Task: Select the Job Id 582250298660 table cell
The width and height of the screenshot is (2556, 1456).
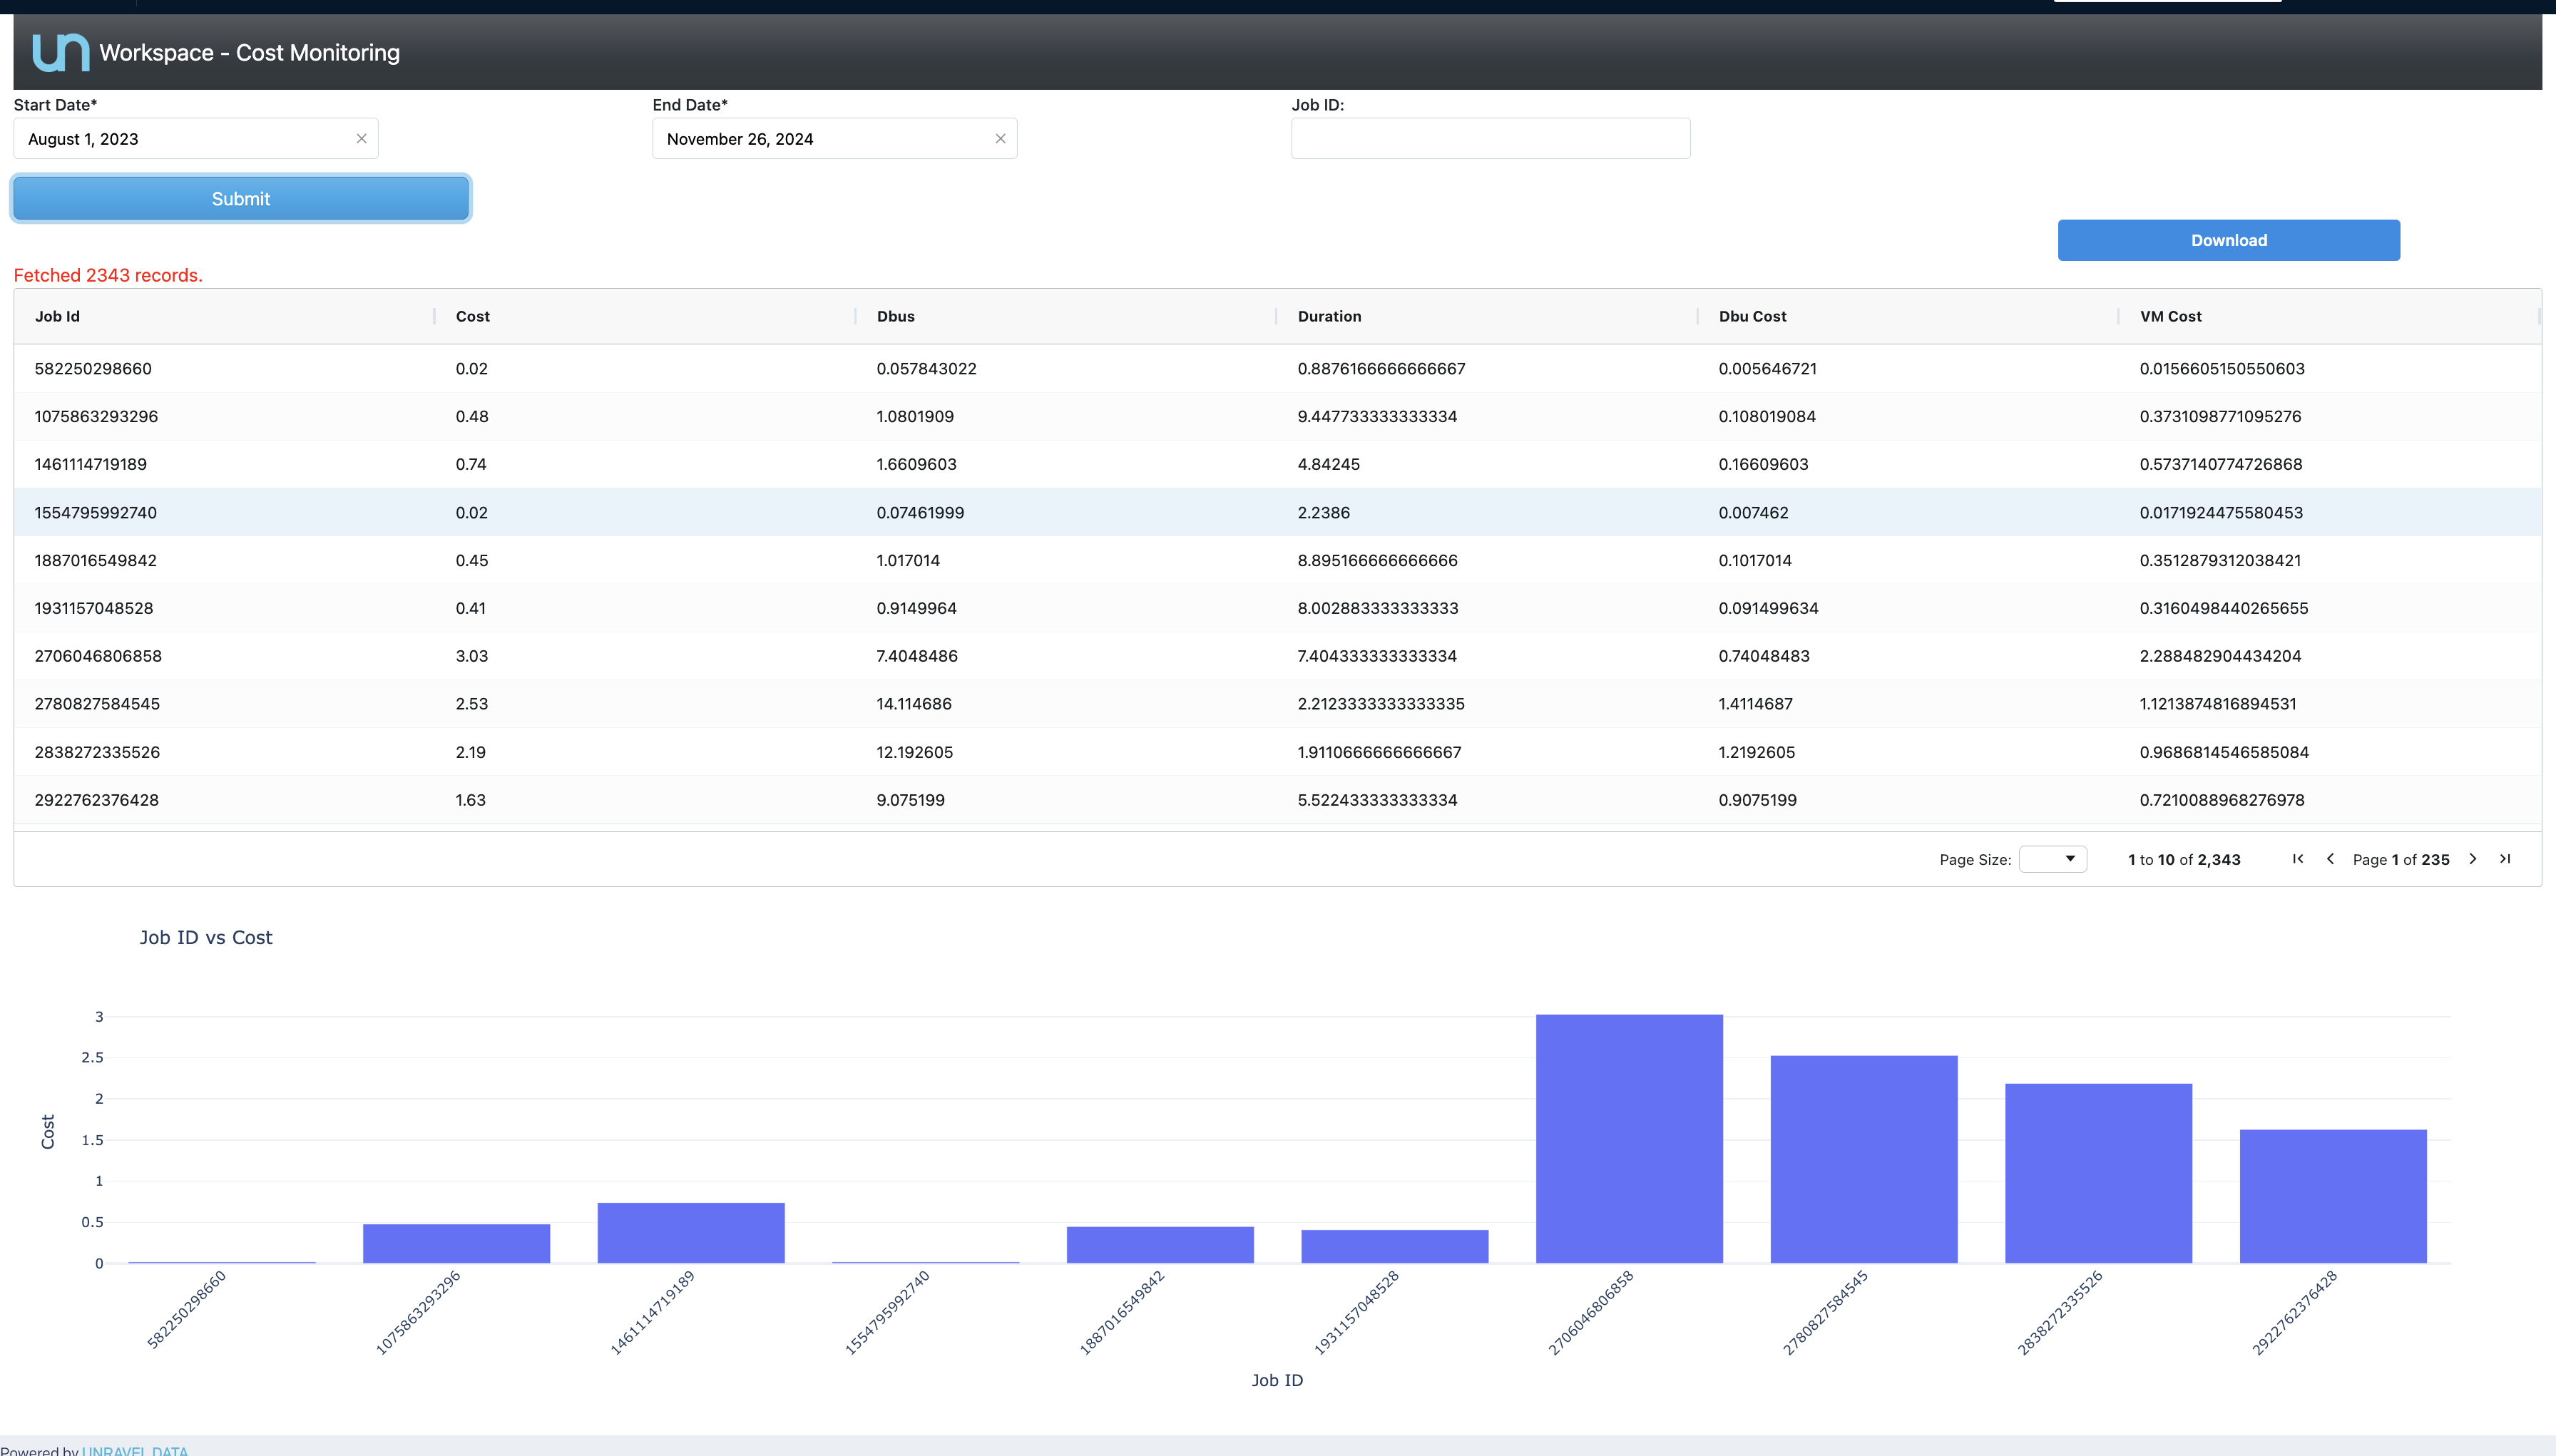Action: (93, 369)
